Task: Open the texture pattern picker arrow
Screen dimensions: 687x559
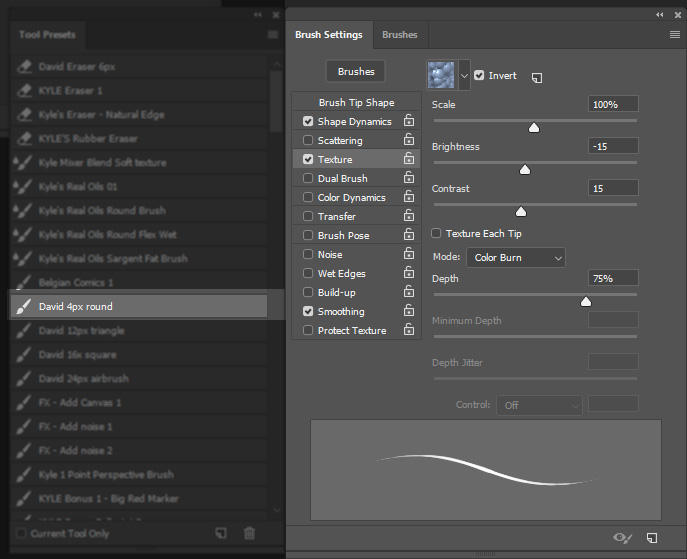Action: (464, 75)
